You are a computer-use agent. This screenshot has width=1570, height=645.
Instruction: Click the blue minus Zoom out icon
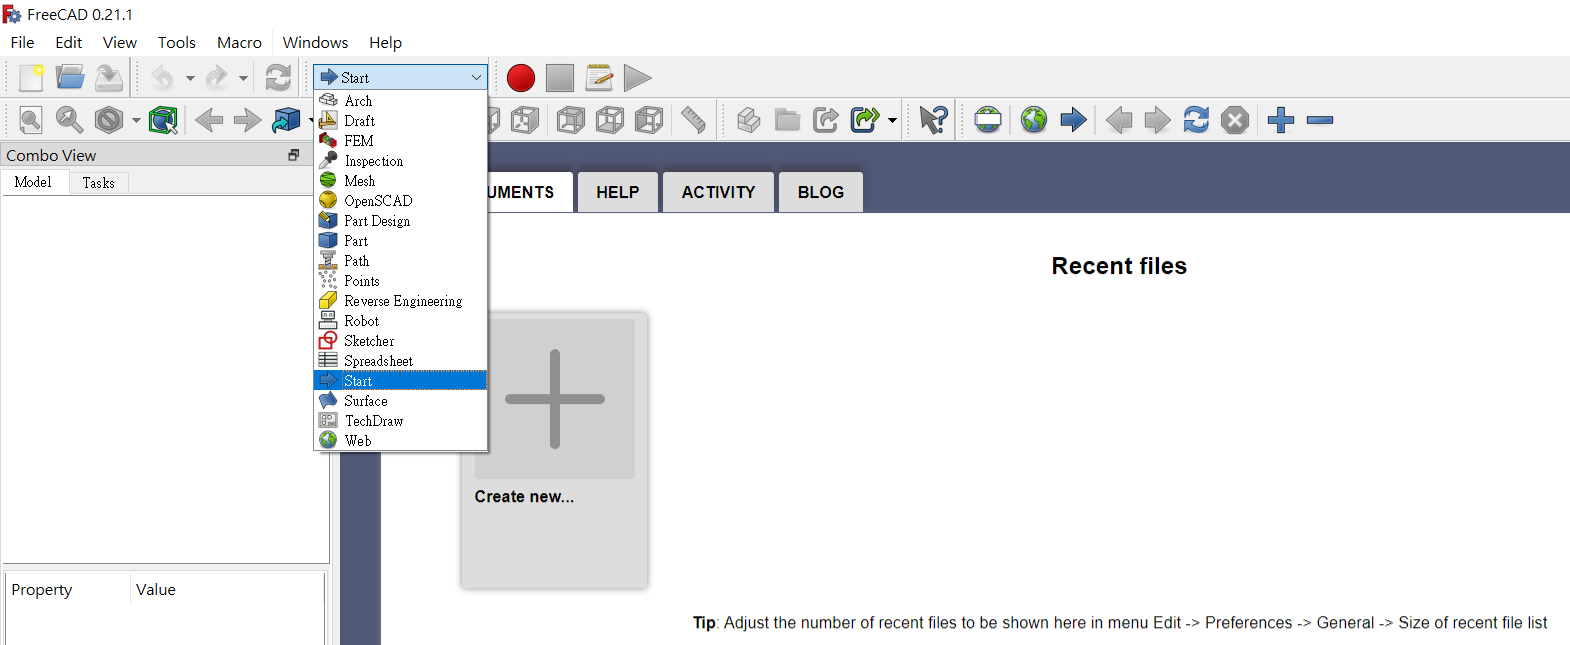1320,120
